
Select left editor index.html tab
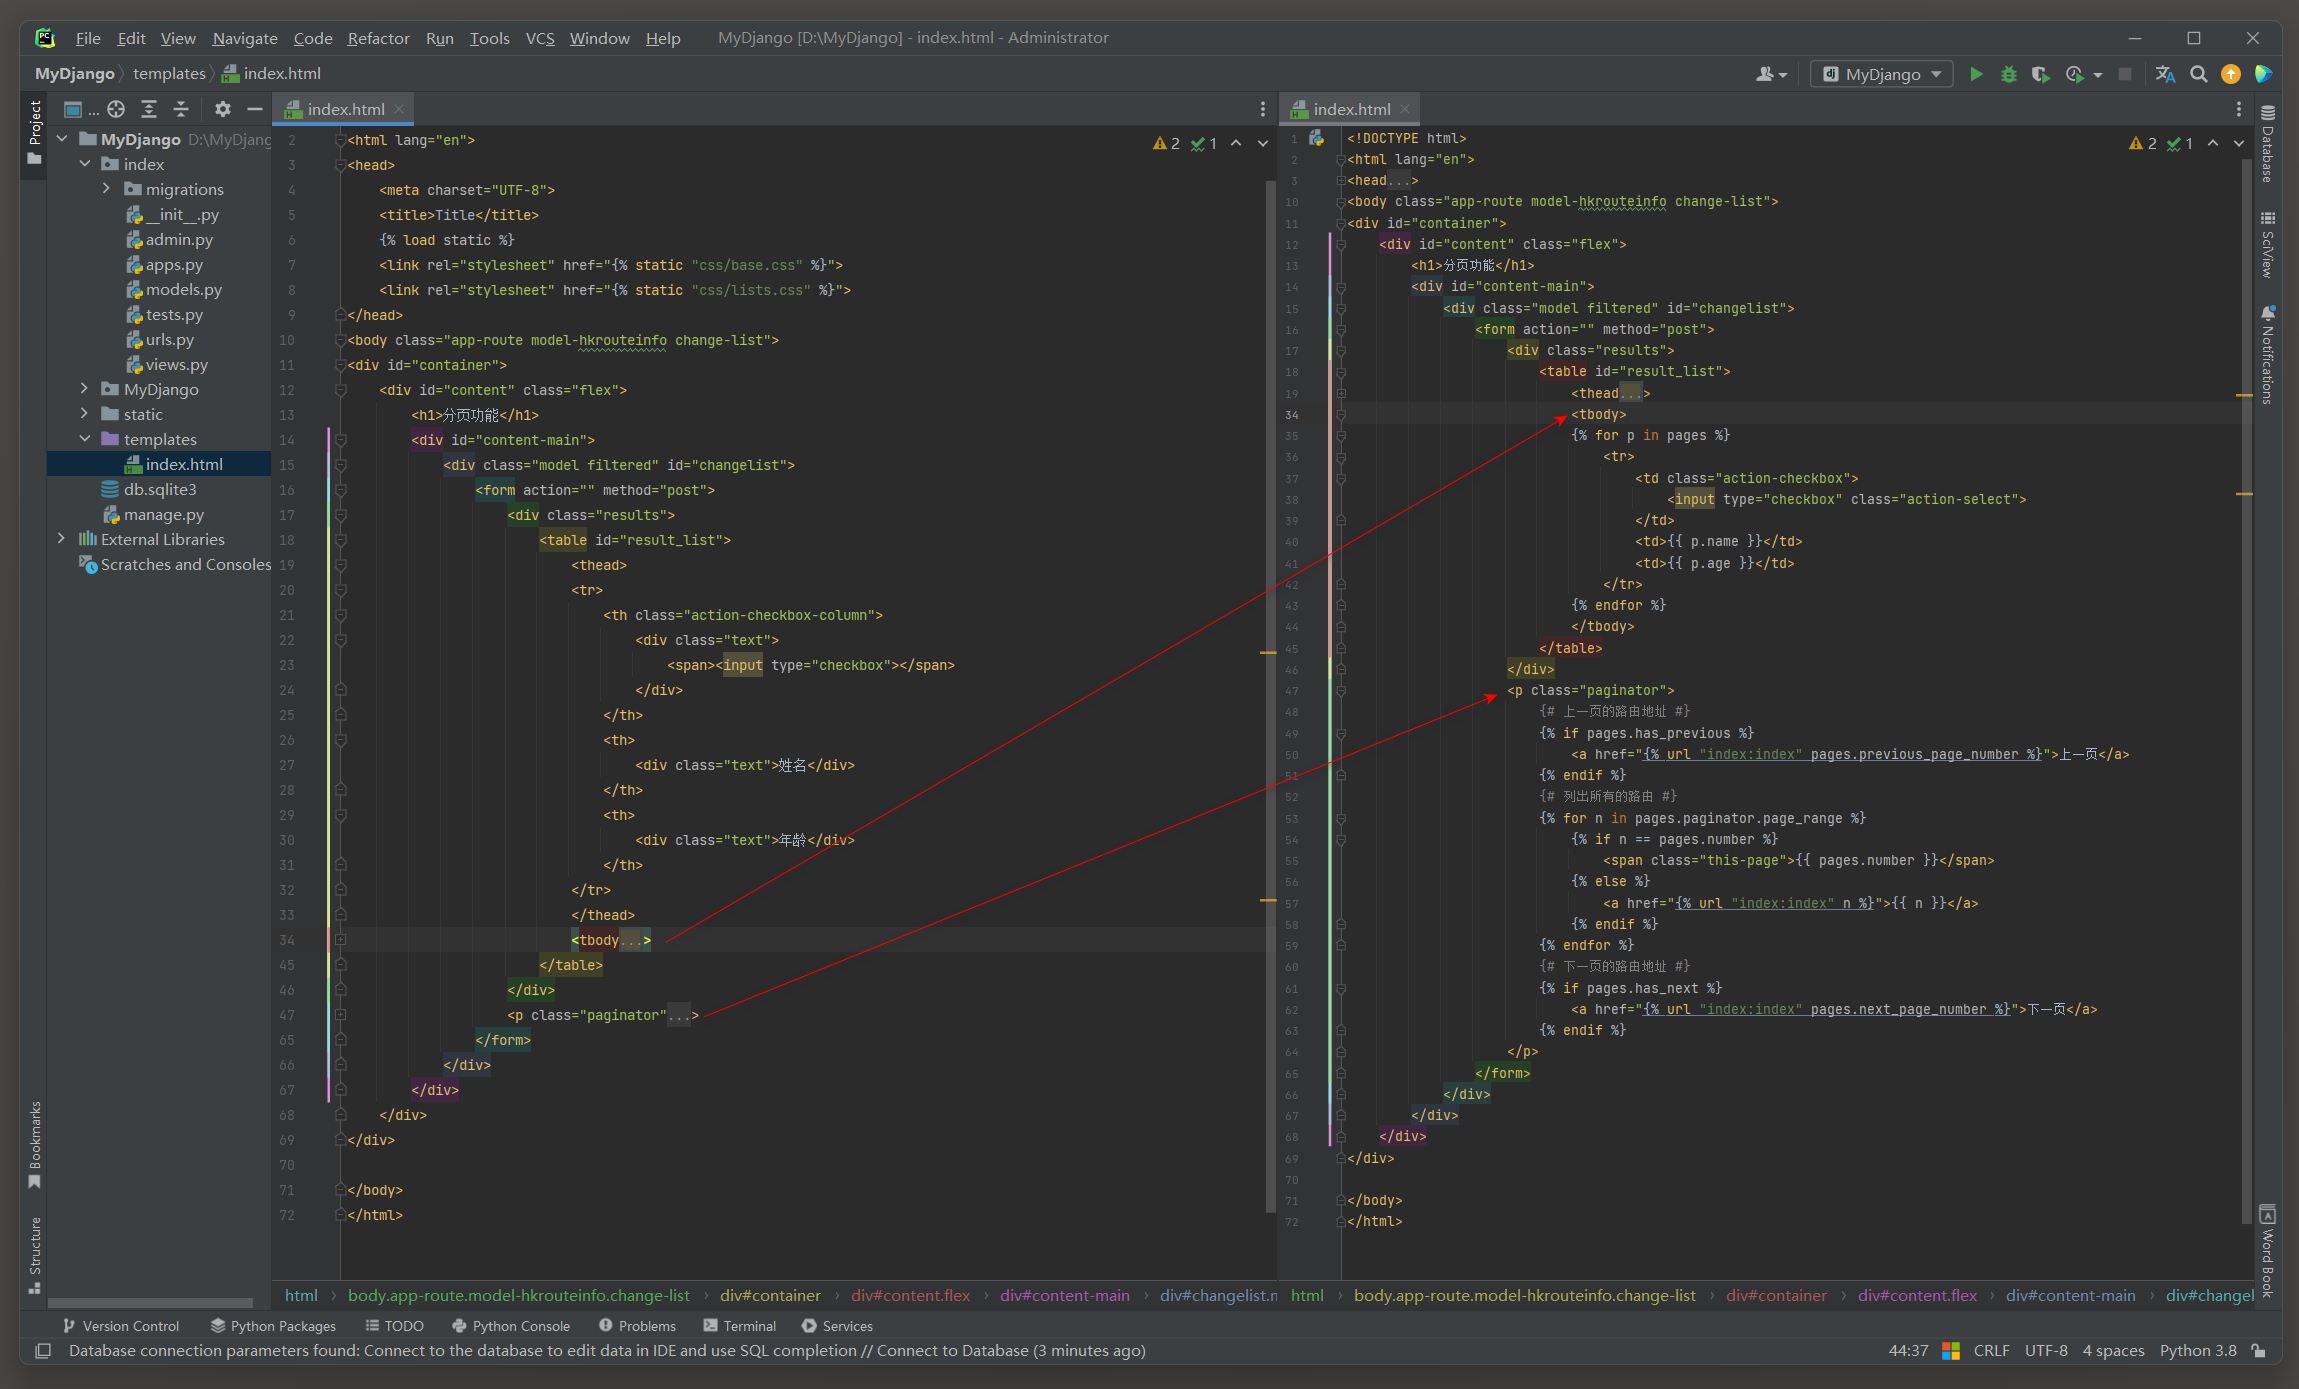(x=344, y=109)
